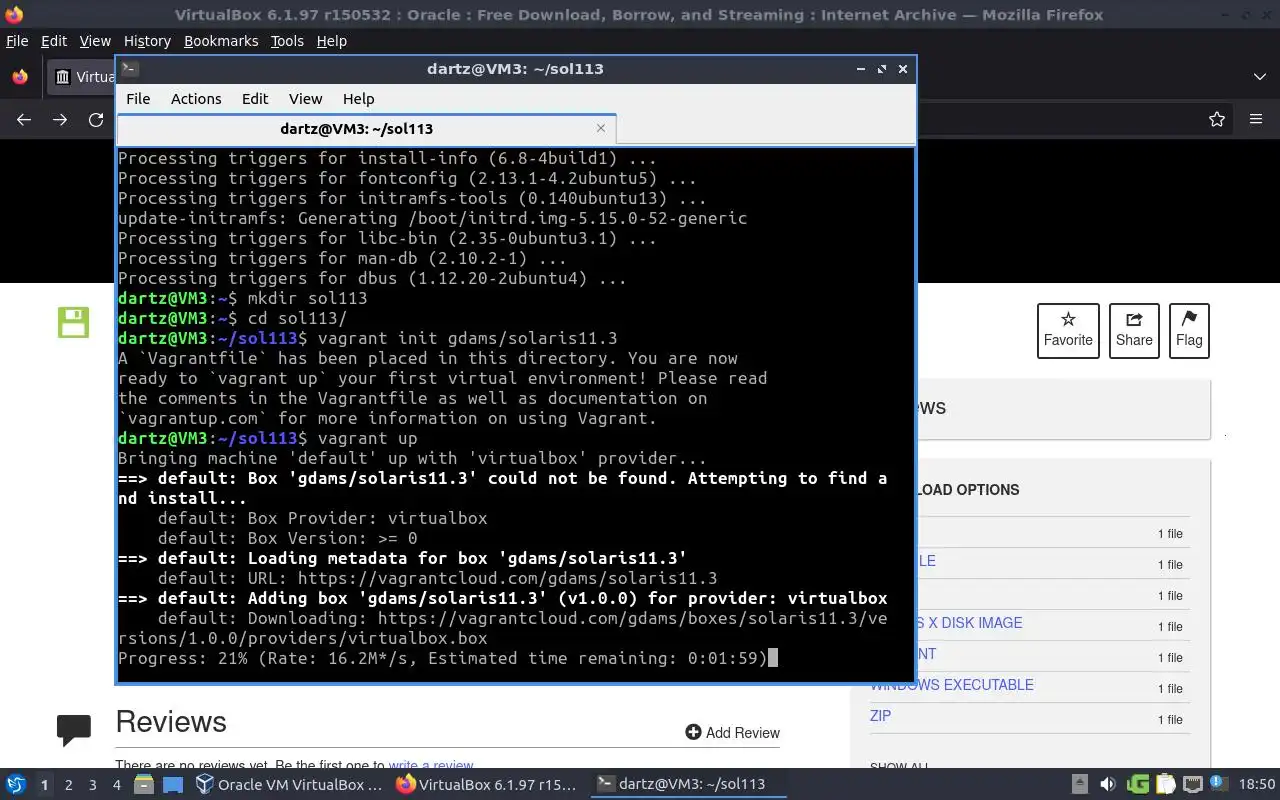Reload the page in Firefox
Screen dimensions: 1280x800
[x=96, y=119]
